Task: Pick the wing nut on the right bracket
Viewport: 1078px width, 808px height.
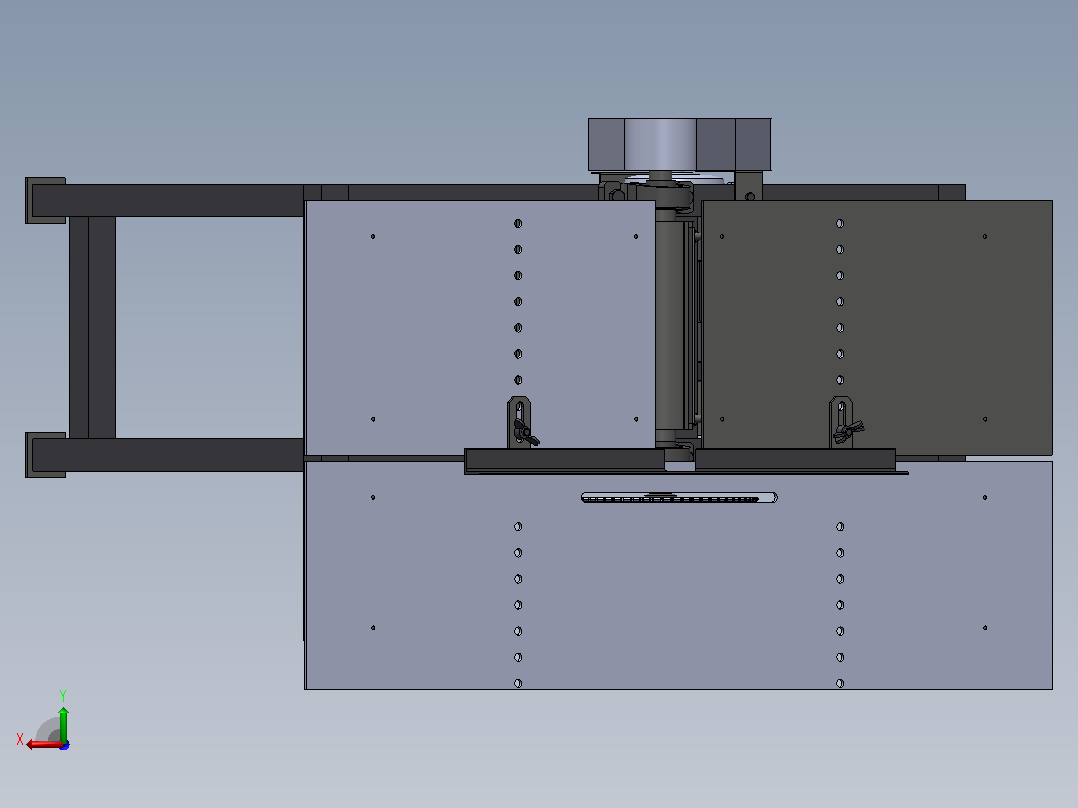Action: pos(848,430)
